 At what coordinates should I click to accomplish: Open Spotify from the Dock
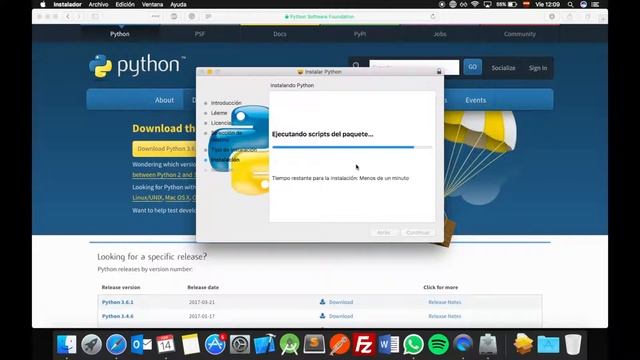pos(438,344)
